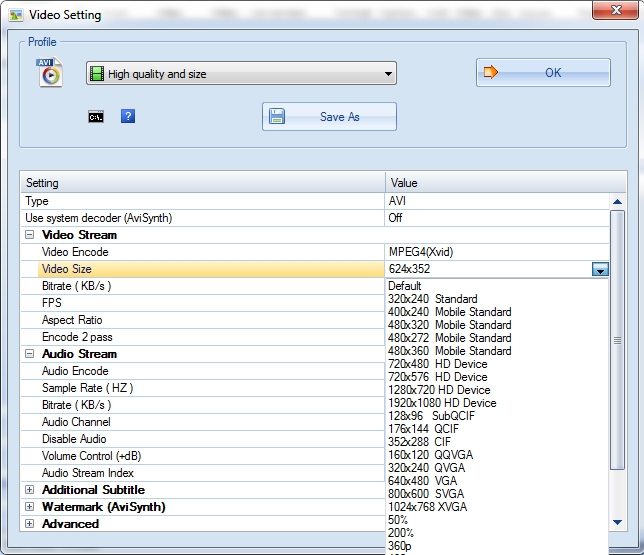
Task: Select the Sample Rate ( HZ ) row
Action: (203, 388)
